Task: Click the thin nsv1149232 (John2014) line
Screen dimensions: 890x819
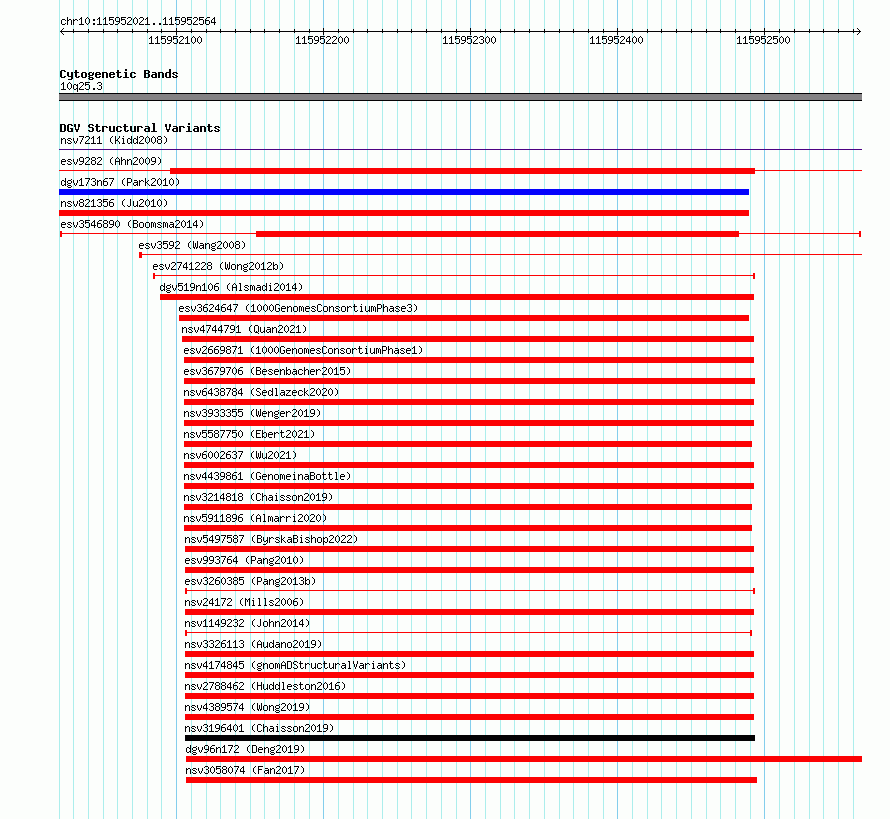Action: 469,633
